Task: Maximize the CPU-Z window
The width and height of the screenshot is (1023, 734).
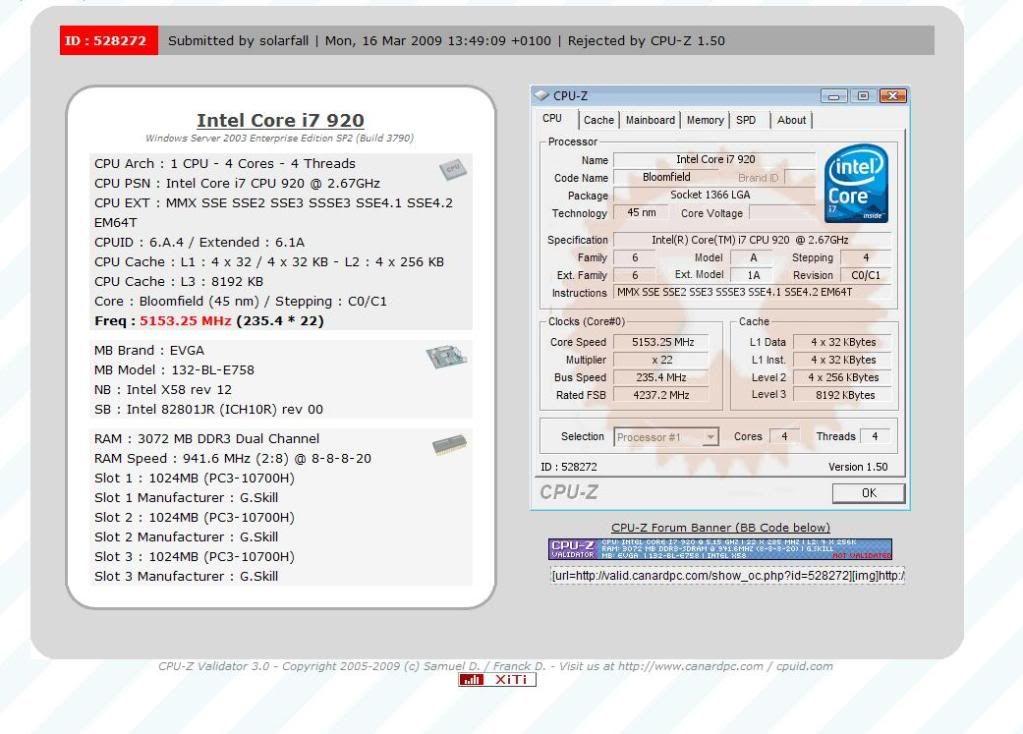Action: [x=863, y=96]
